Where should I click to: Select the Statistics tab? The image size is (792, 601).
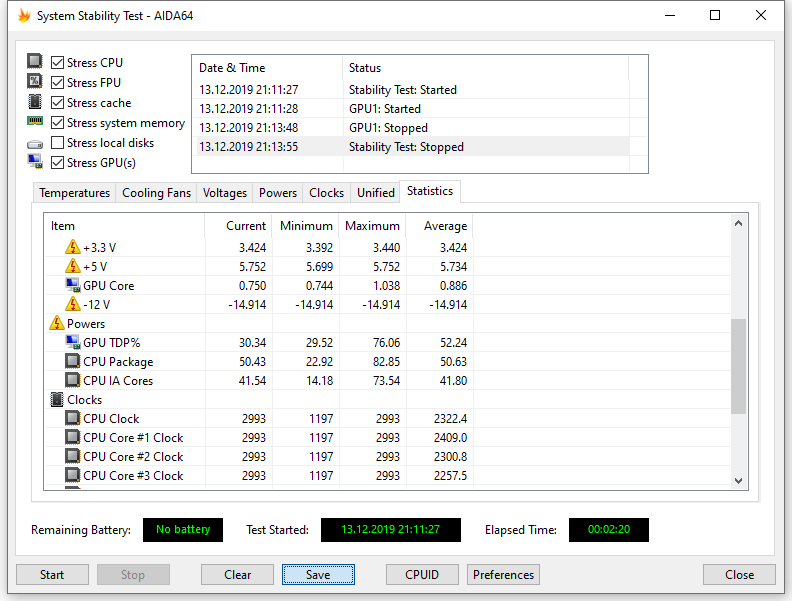pos(430,191)
